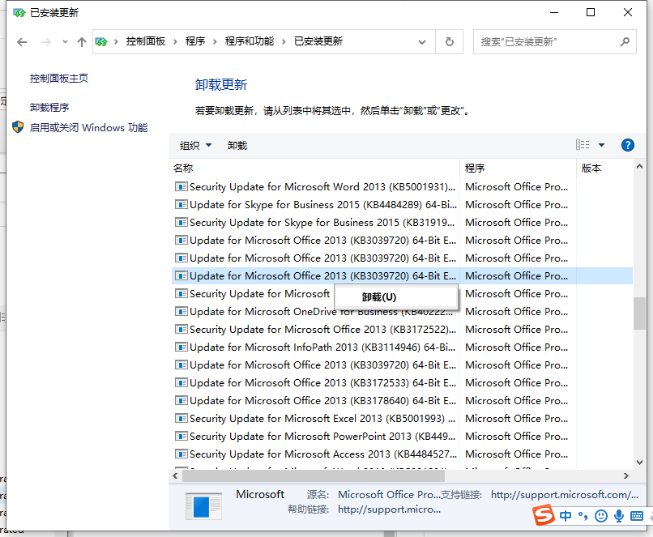653x537 pixels.
Task: Click the shield icon beside Windows 功能
Action: click(18, 127)
